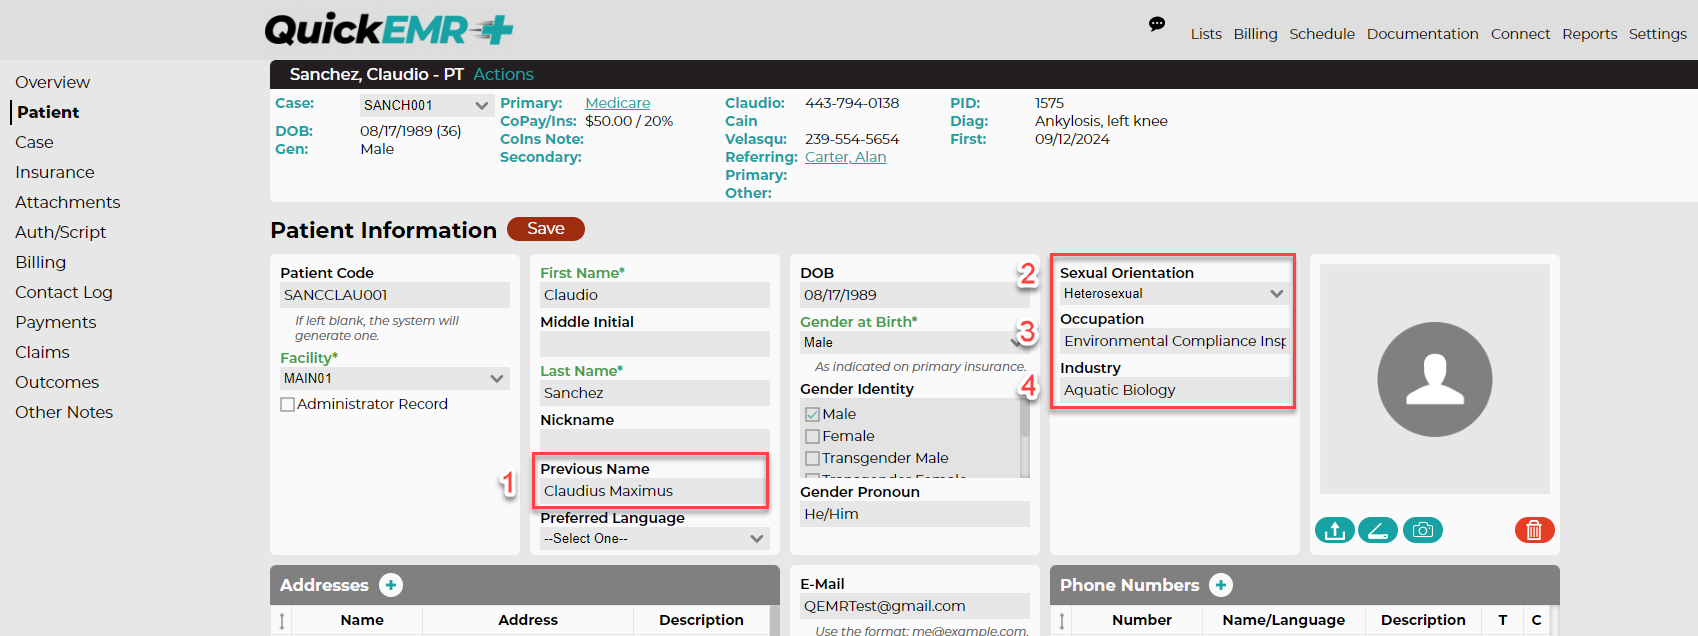
Task: Open Billing sidebar section
Action: click(x=40, y=262)
